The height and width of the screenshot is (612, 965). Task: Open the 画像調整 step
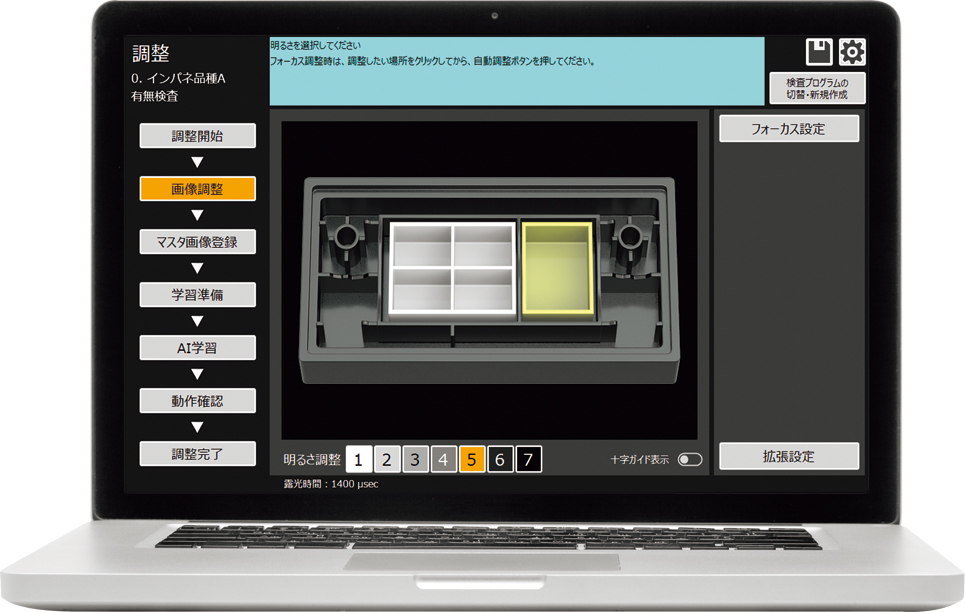tap(197, 189)
